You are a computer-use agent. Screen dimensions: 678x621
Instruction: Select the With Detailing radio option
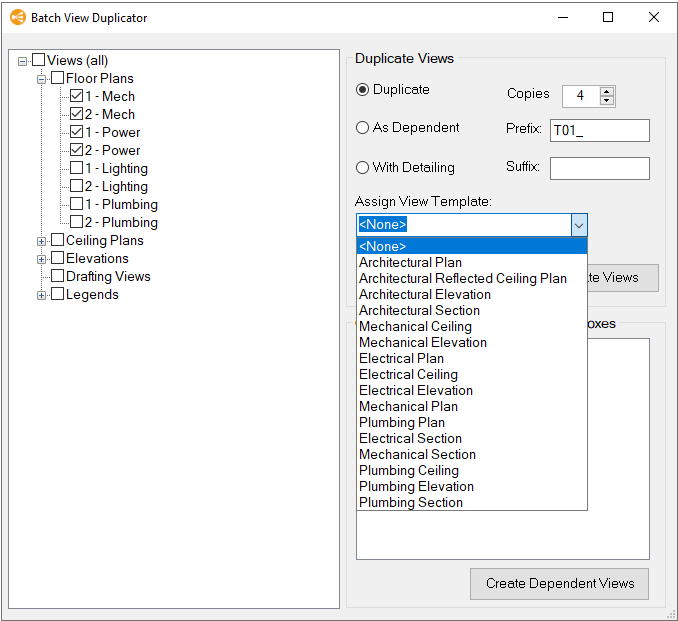click(362, 167)
